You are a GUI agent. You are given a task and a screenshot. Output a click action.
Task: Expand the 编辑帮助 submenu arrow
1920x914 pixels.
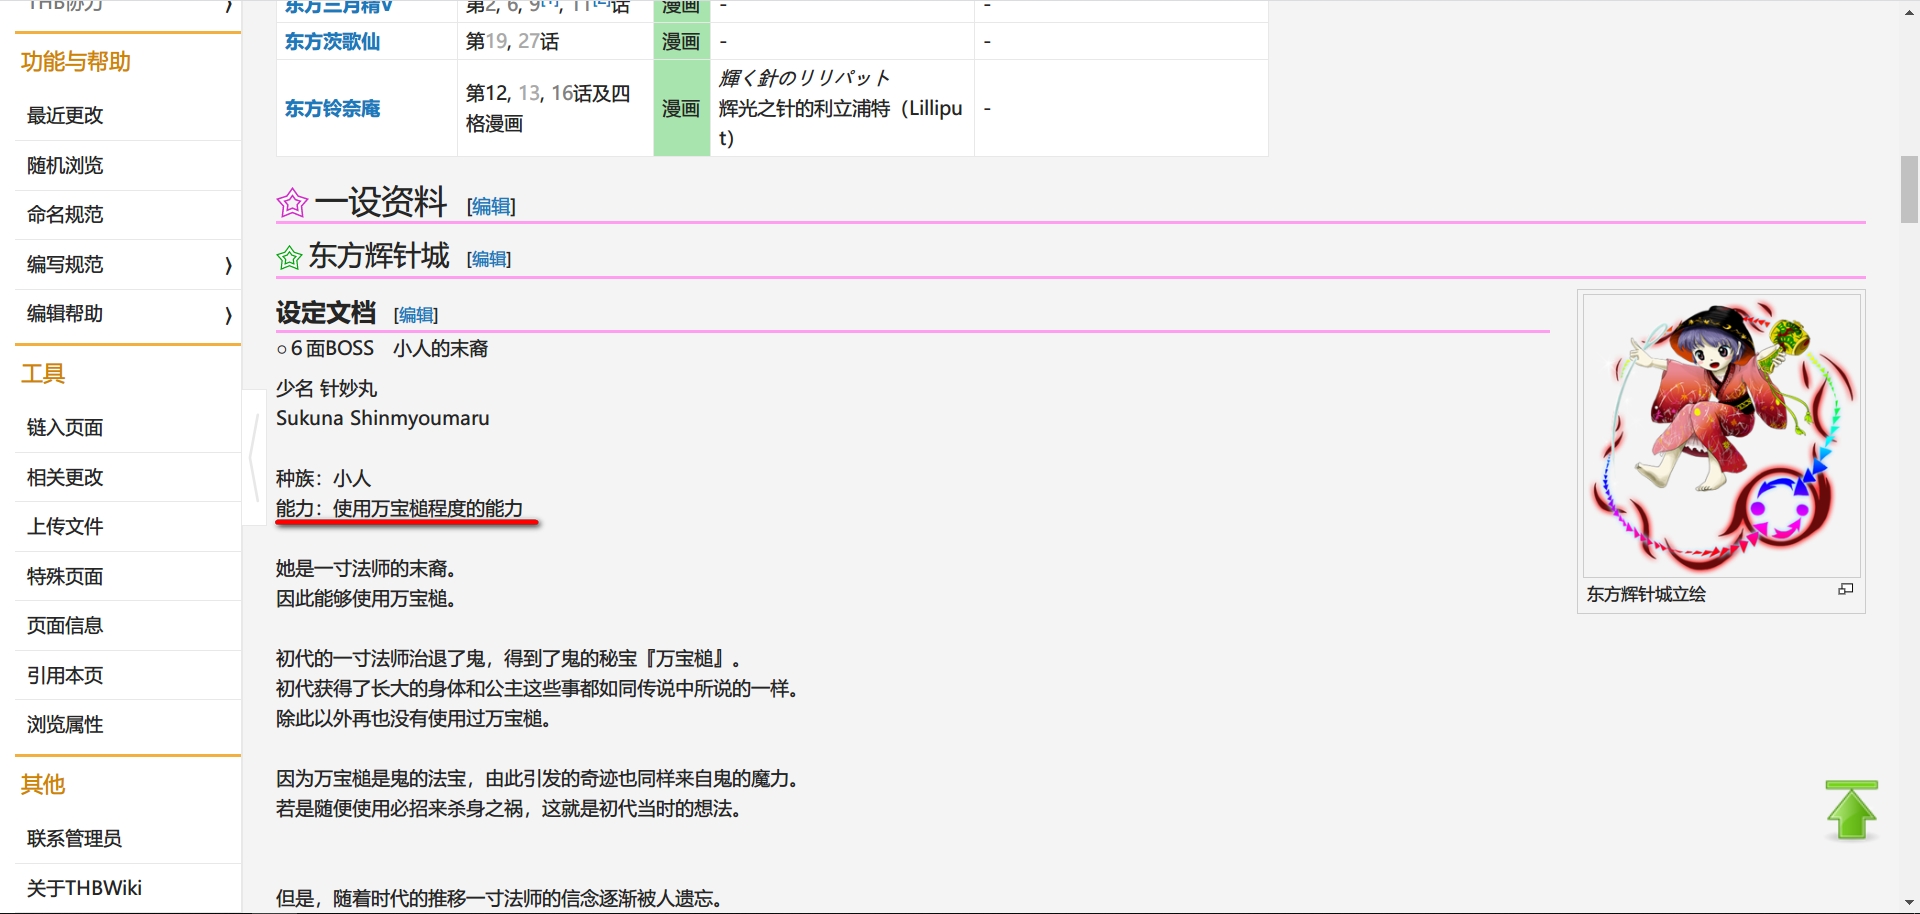pos(228,315)
